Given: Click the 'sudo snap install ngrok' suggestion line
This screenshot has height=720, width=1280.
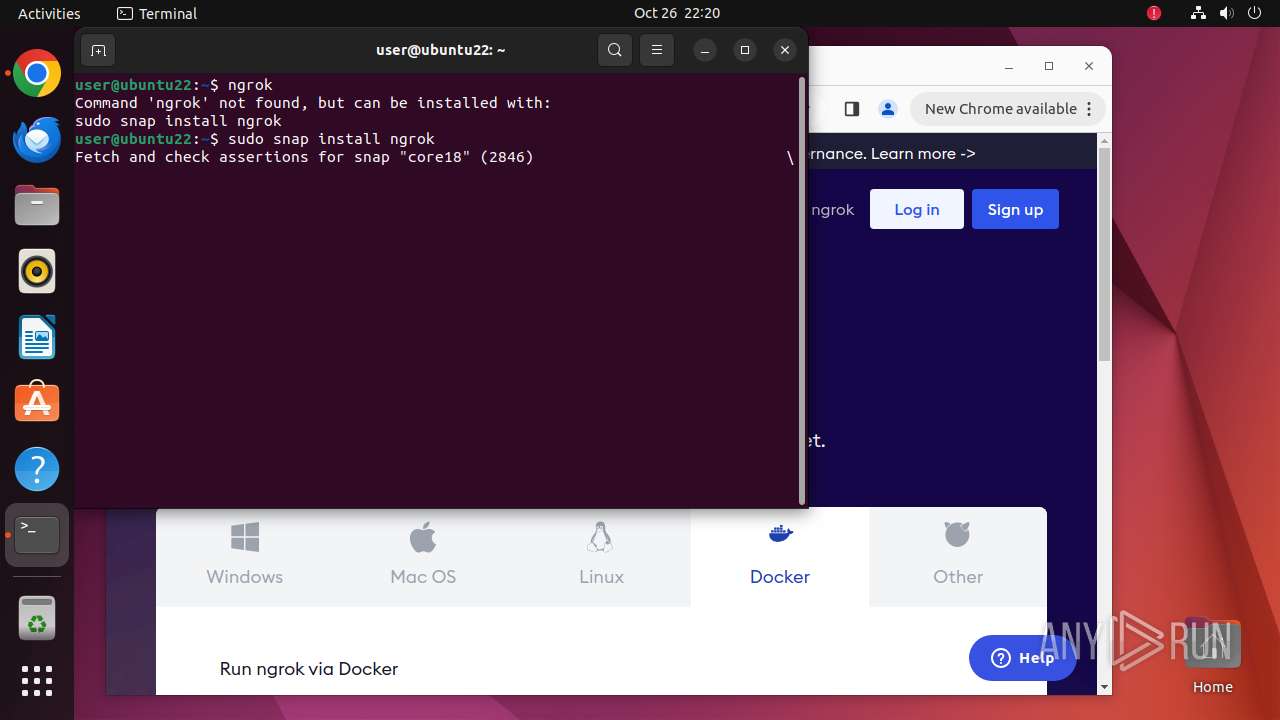Looking at the screenshot, I should point(179,121).
